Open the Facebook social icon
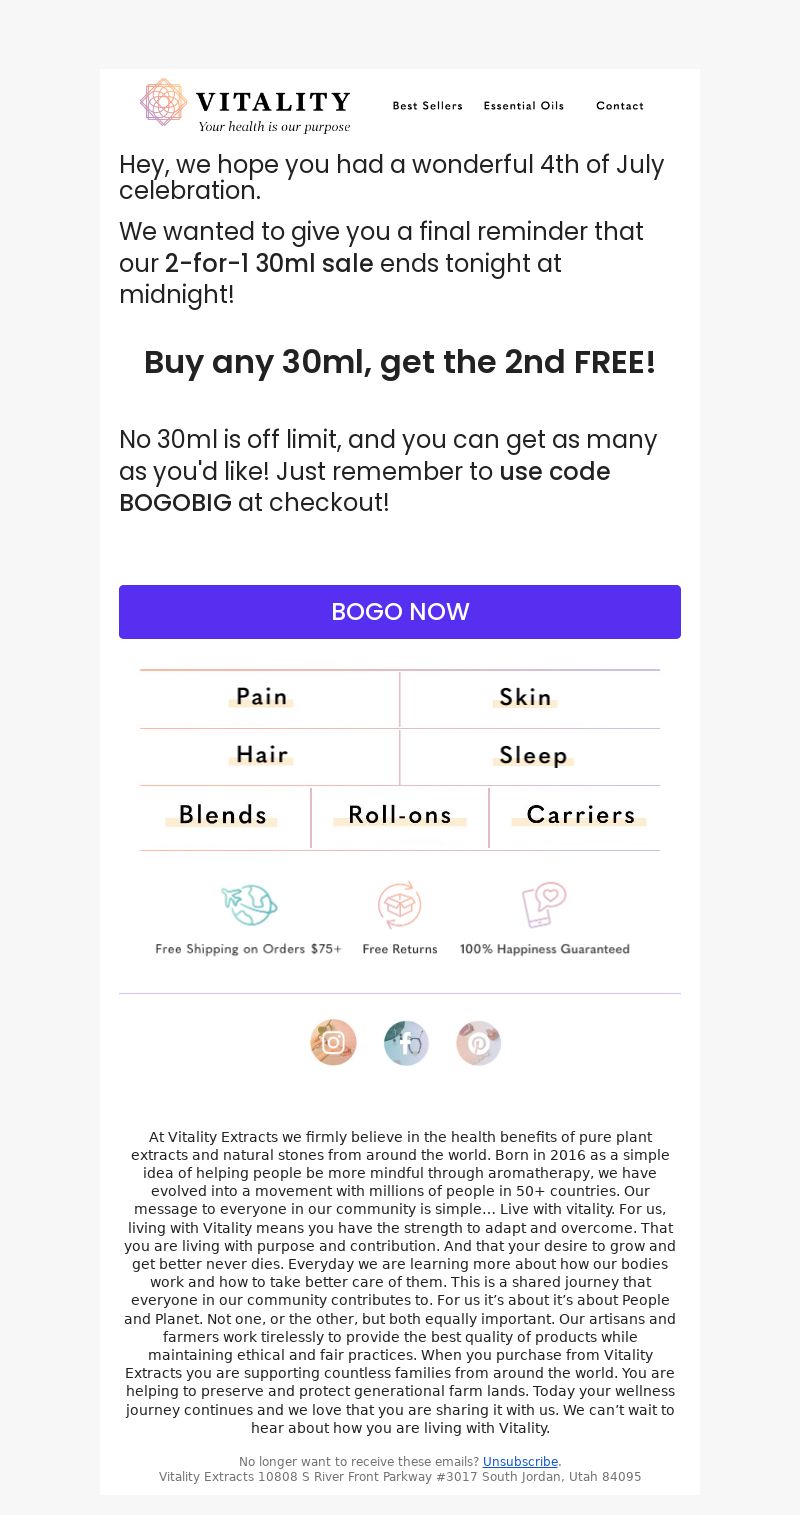This screenshot has width=800, height=1515. pyautogui.click(x=406, y=1043)
